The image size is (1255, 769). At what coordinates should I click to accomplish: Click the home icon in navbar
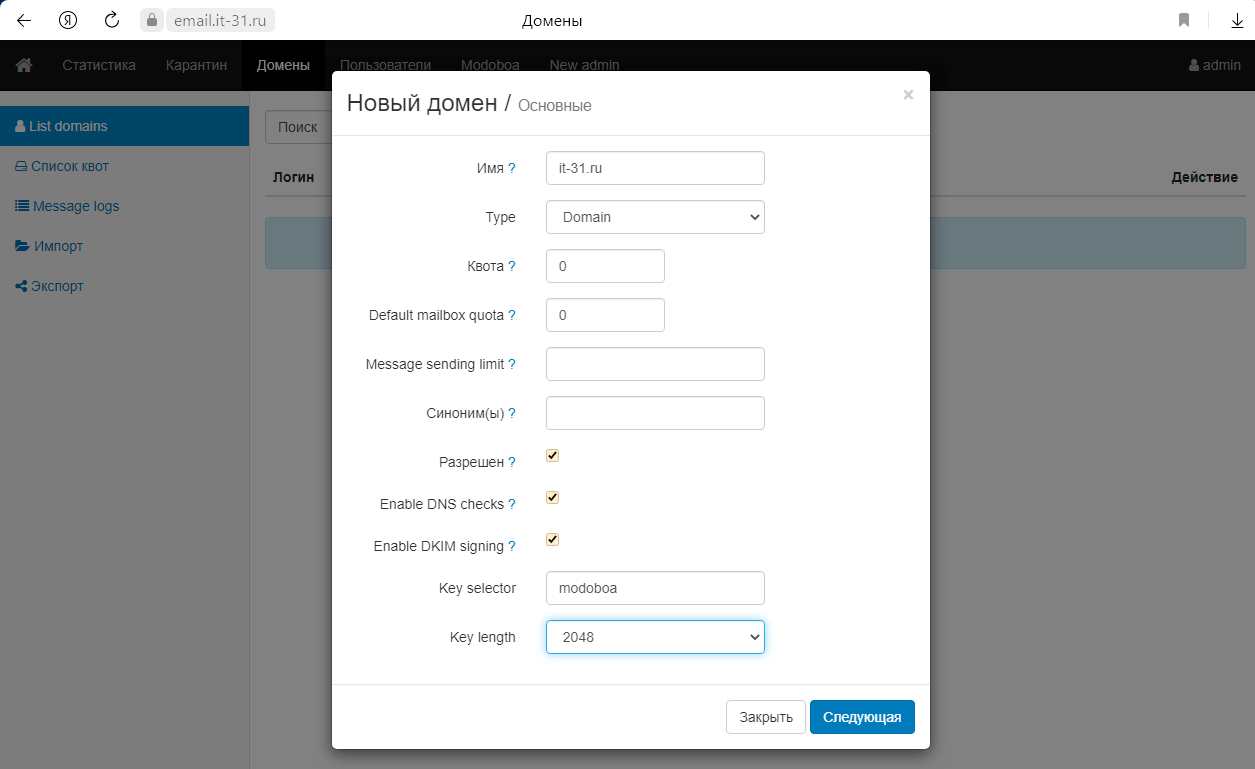24,65
